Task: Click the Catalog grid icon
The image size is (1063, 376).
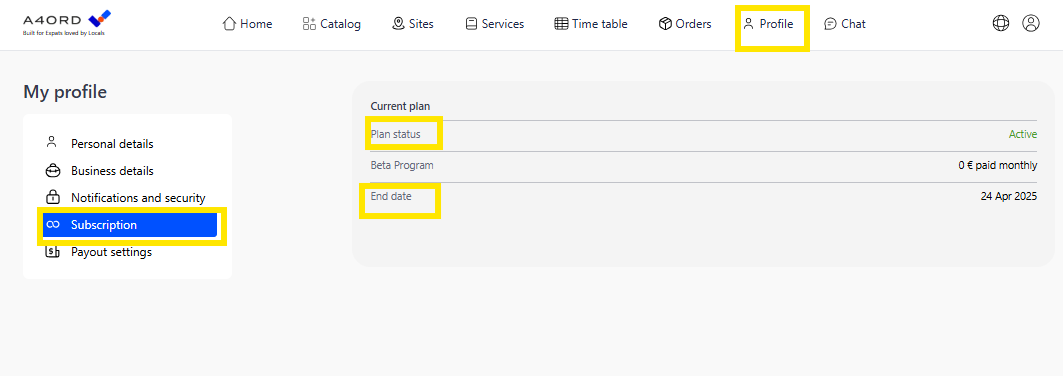Action: click(309, 24)
